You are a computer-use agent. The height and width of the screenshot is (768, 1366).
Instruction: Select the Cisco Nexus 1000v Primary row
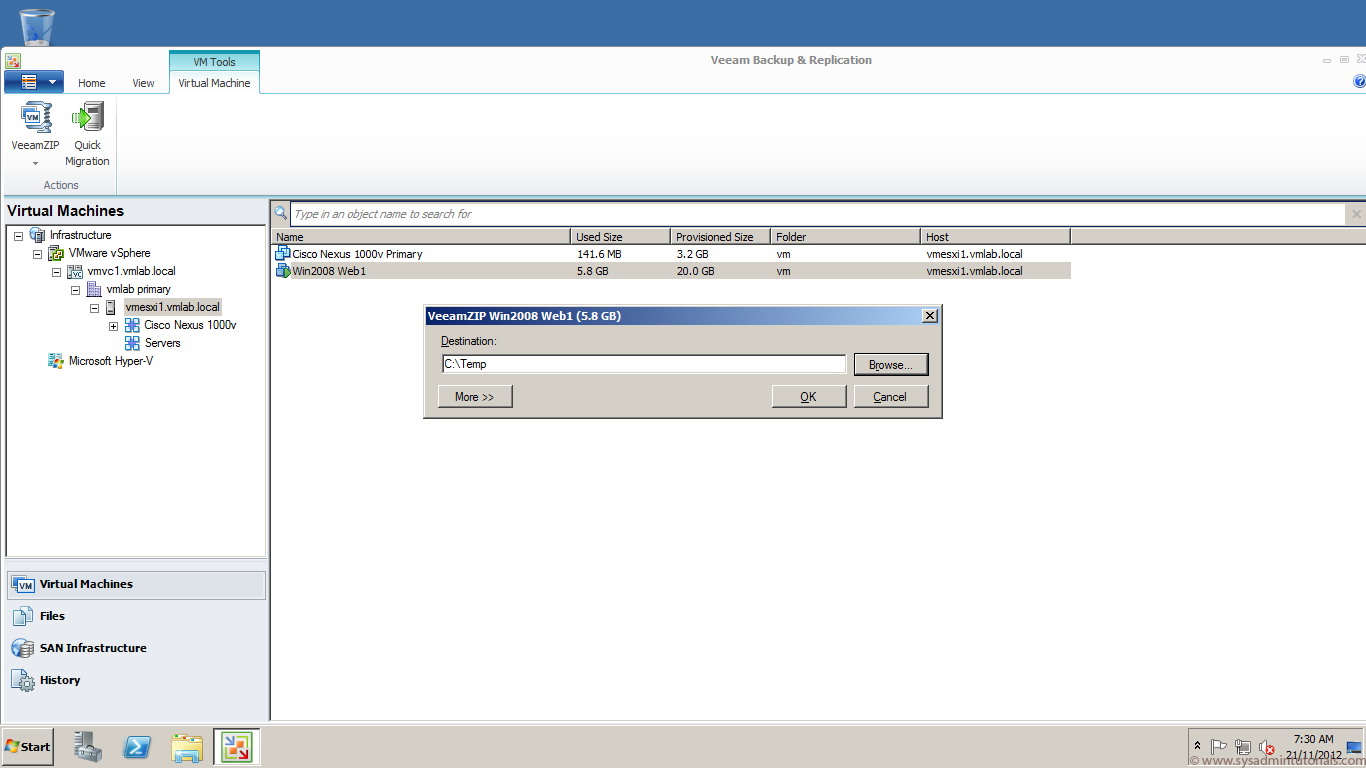tap(671, 254)
